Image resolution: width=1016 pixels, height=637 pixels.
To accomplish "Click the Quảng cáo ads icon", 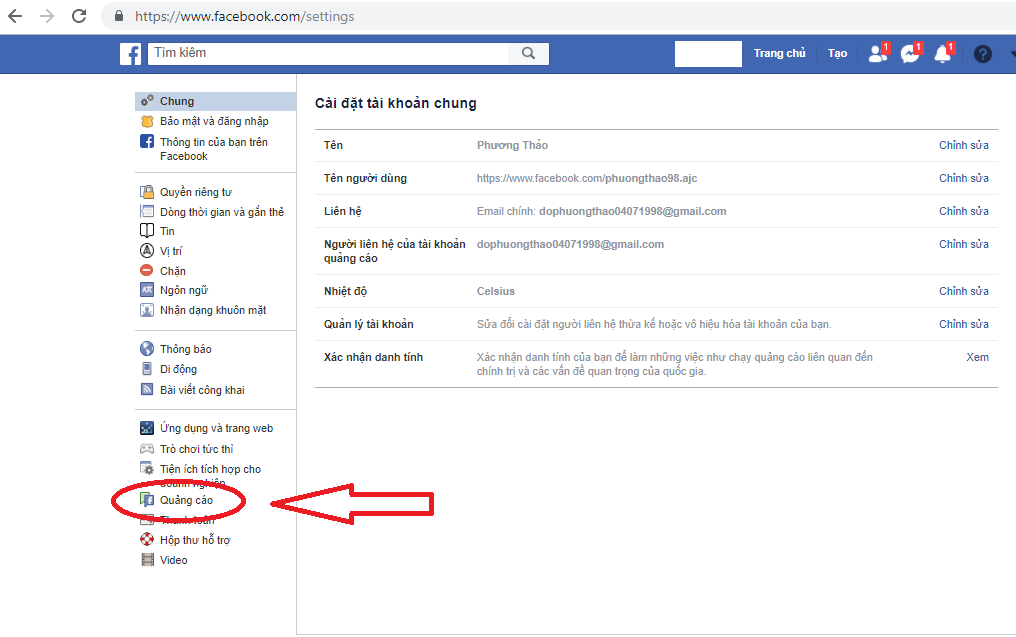I will 147,500.
